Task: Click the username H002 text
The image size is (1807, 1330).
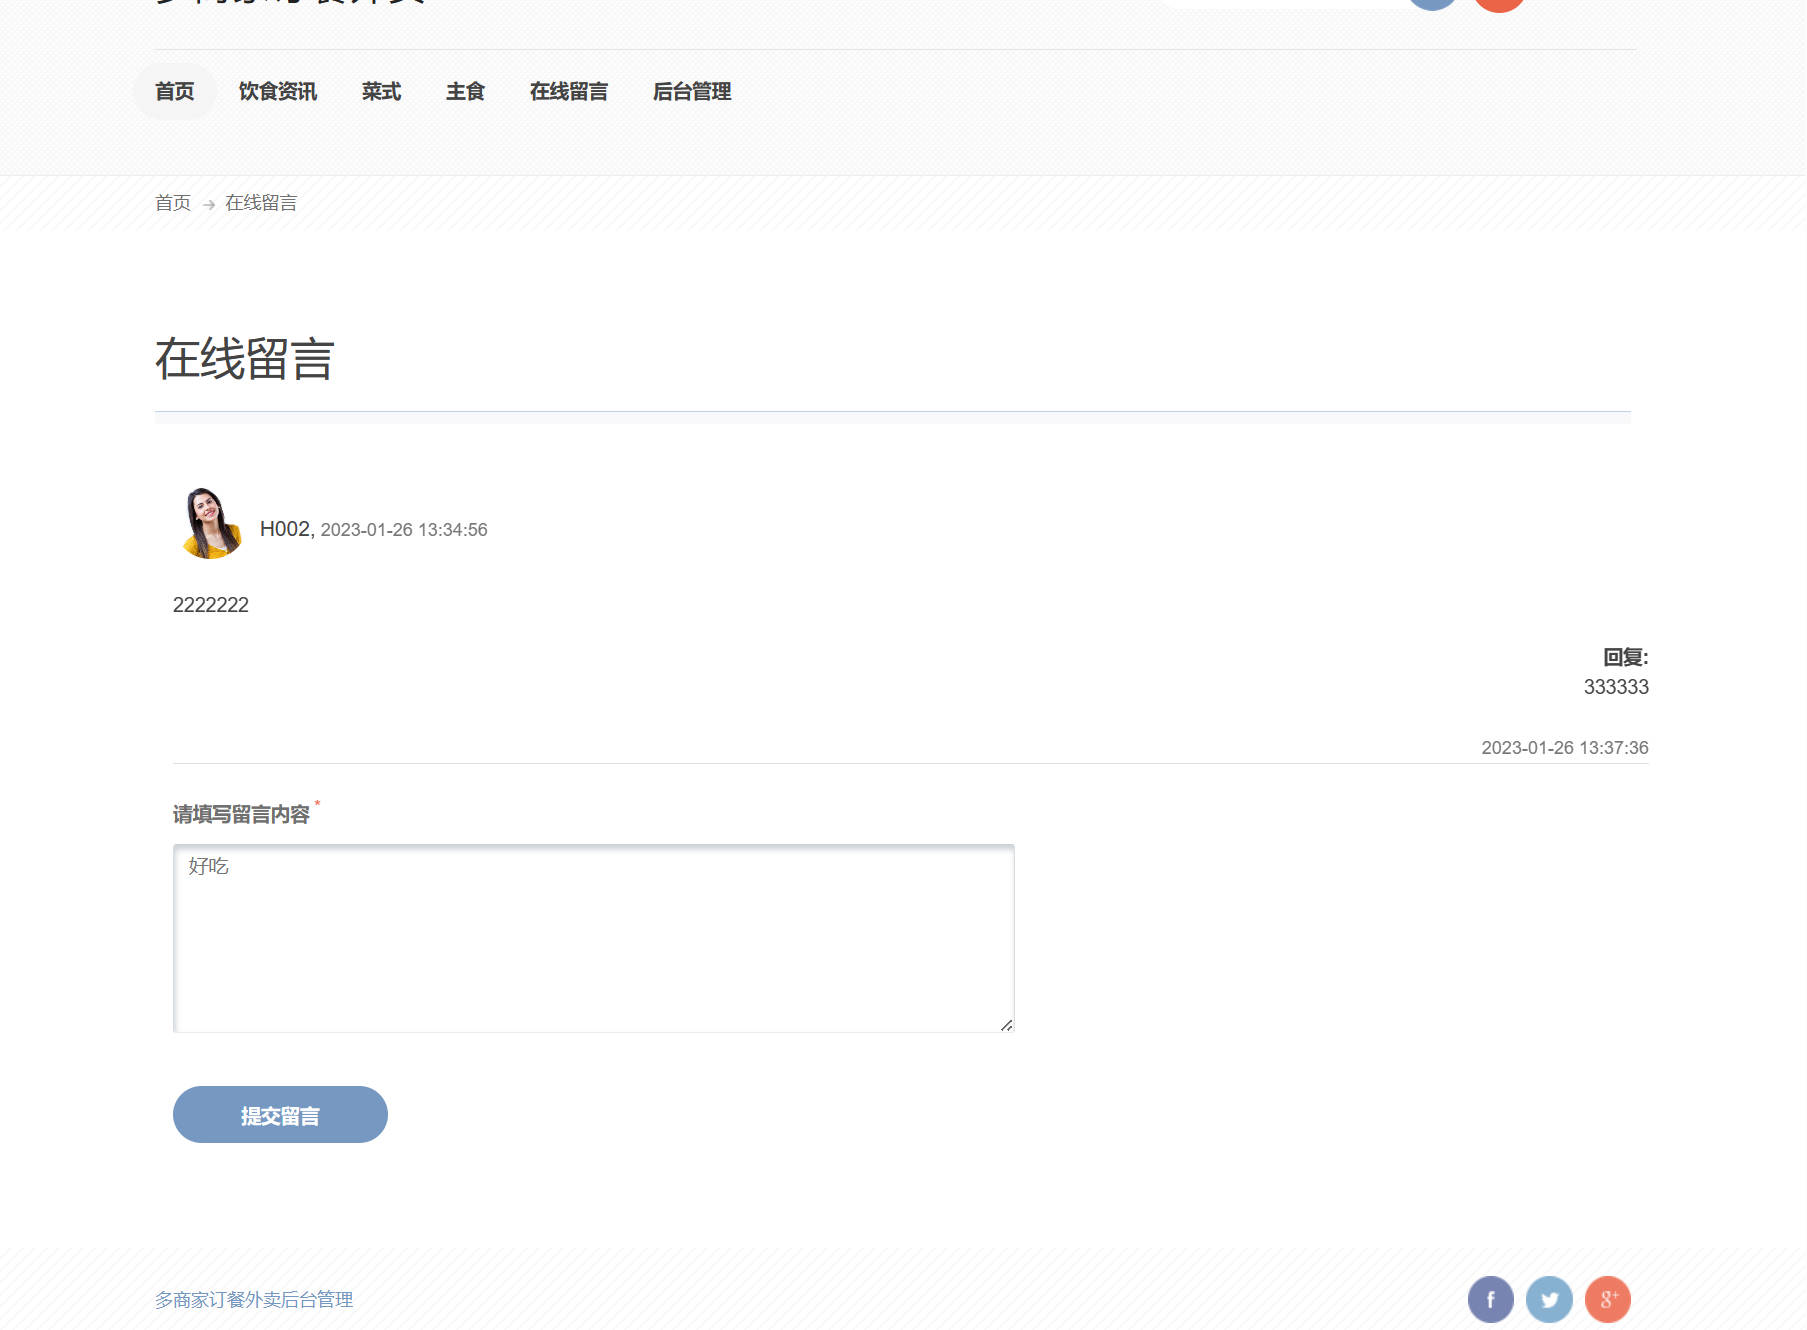Action: [283, 529]
